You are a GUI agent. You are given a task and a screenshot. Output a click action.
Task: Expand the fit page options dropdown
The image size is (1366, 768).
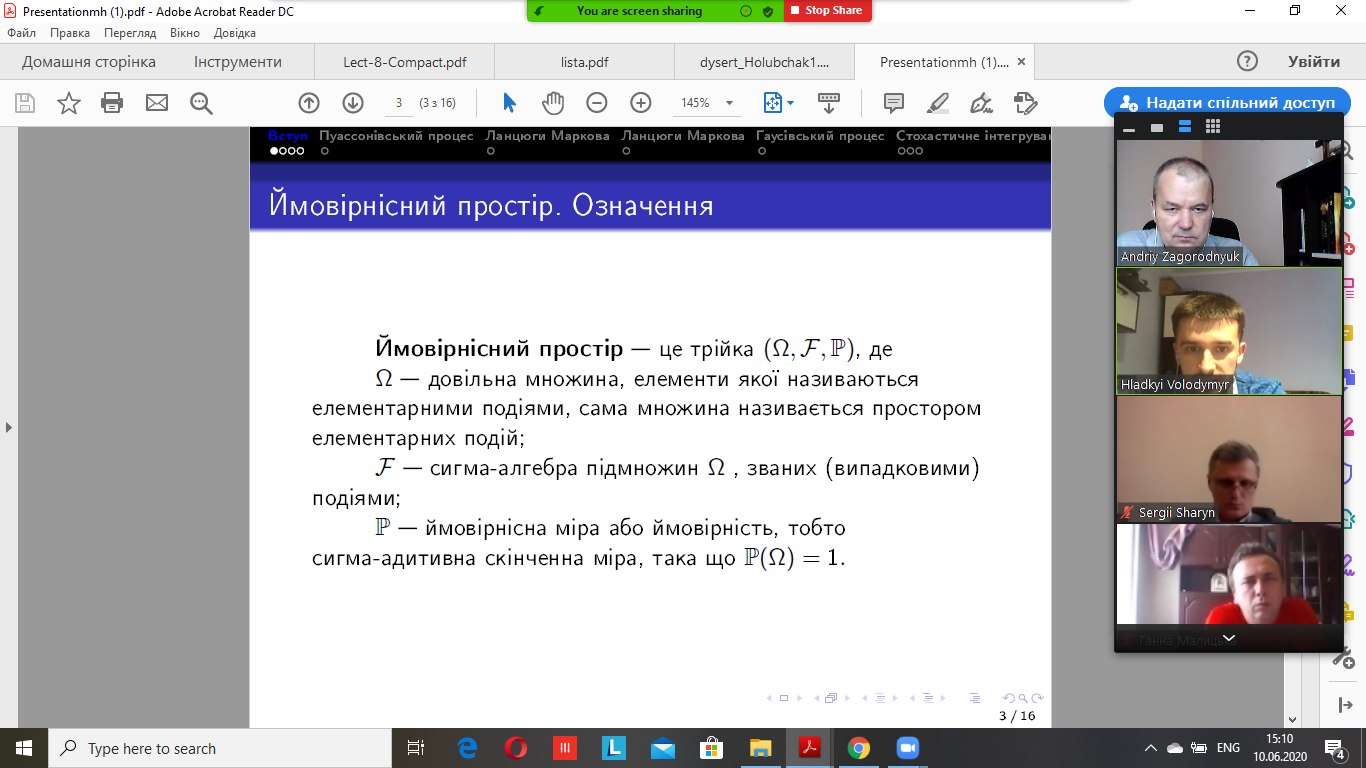point(790,103)
